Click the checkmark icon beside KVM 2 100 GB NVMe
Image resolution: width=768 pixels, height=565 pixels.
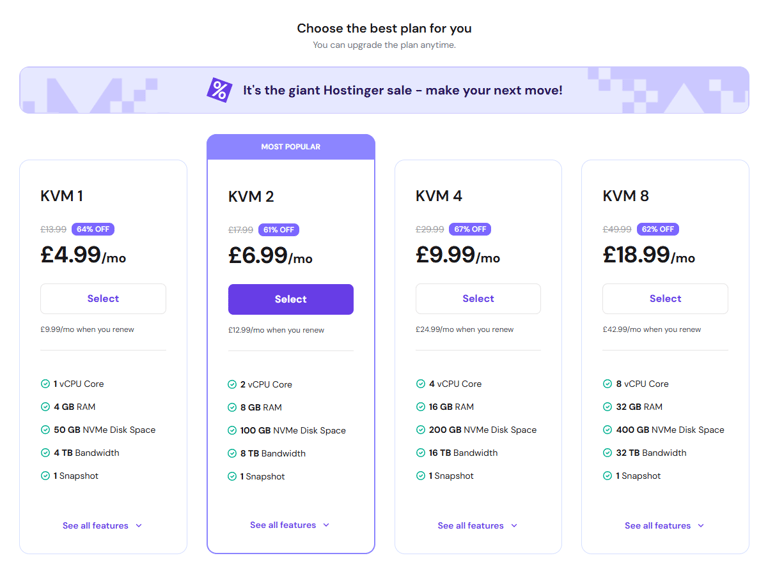[233, 431]
